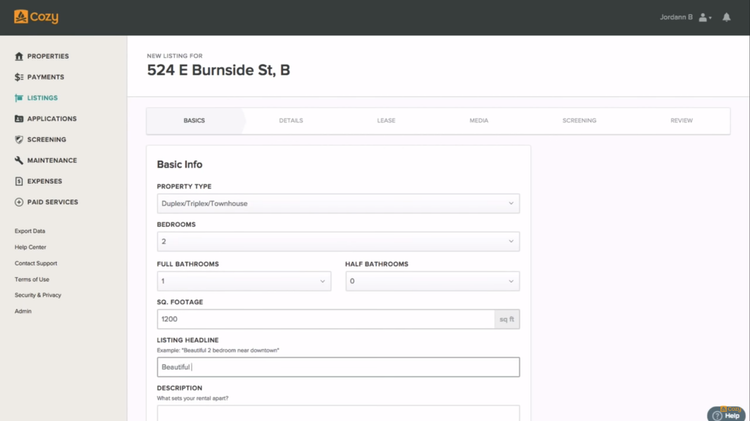
Task: Open Screening in the left sidebar
Action: 46,140
